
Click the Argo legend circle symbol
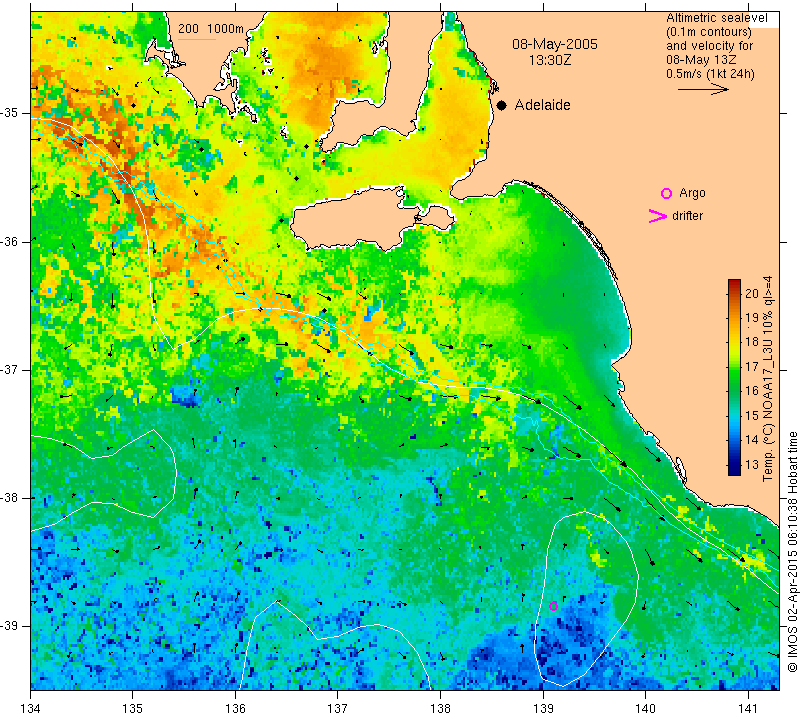(x=666, y=193)
